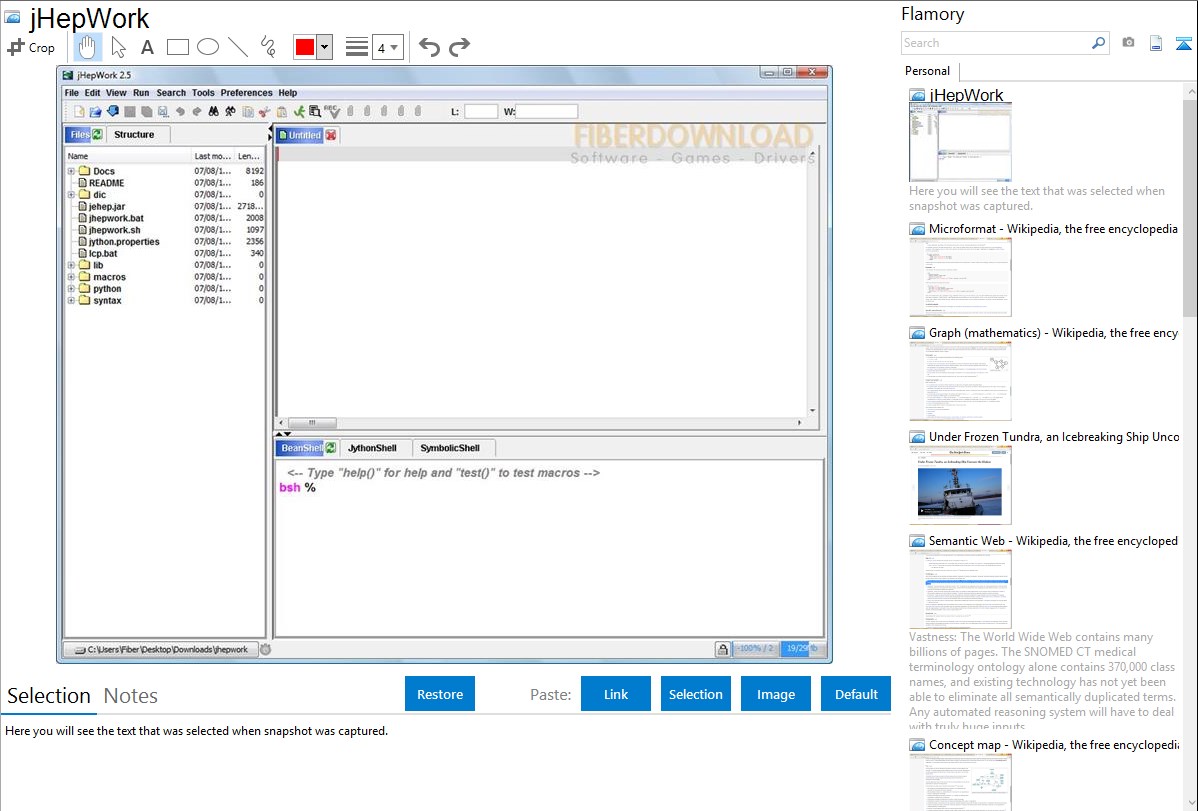Open the Under Frozen Tundra ship thumbnail
Image resolution: width=1198 pixels, height=811 pixels.
click(x=960, y=485)
